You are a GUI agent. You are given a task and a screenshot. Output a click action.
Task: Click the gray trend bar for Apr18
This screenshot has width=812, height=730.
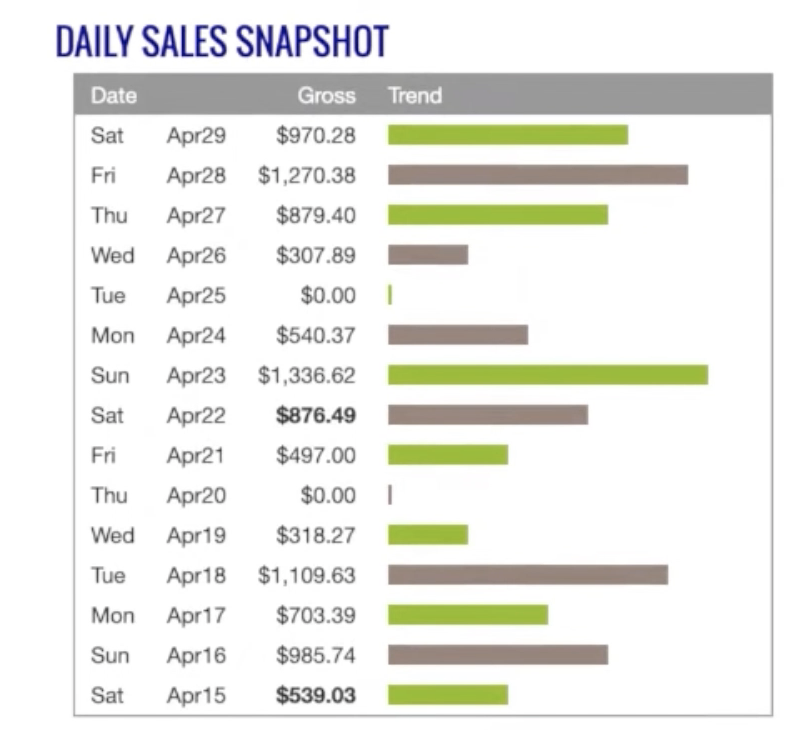click(527, 575)
